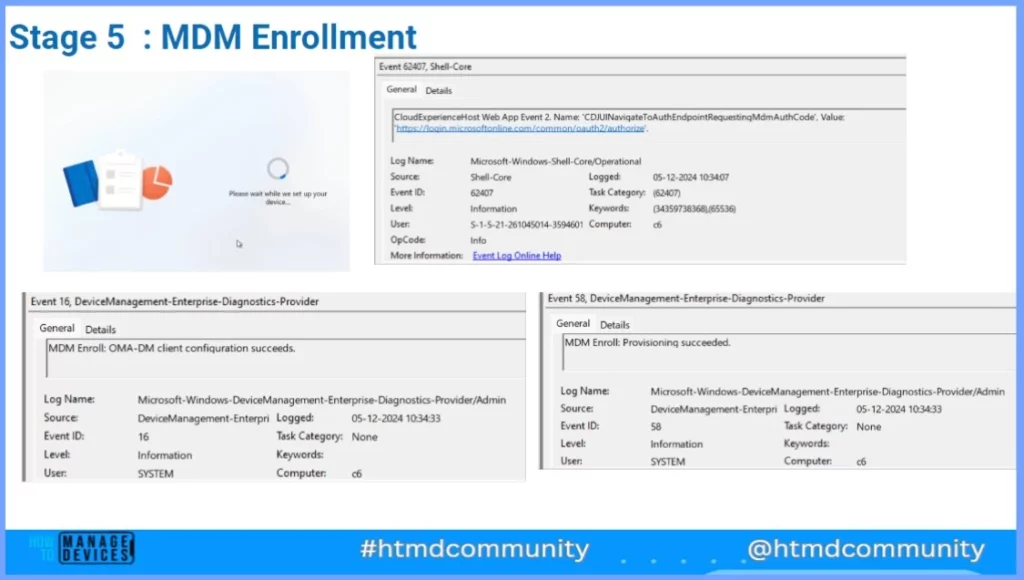Open the General tab of Event 58
This screenshot has width=1024, height=580.
coord(573,323)
